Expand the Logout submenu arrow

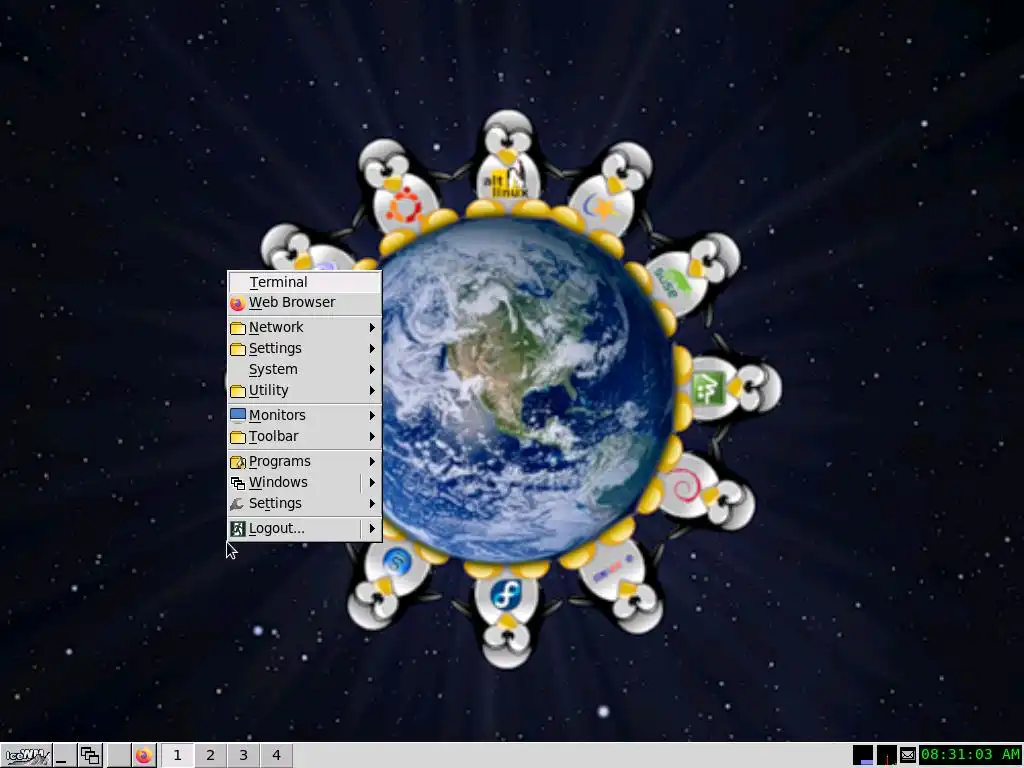[372, 528]
